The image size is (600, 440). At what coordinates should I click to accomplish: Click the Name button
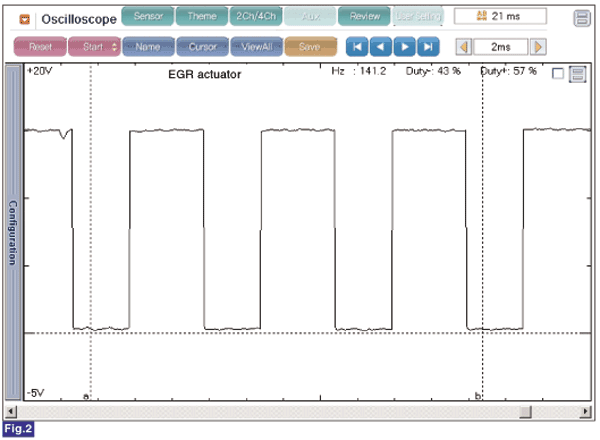(148, 47)
